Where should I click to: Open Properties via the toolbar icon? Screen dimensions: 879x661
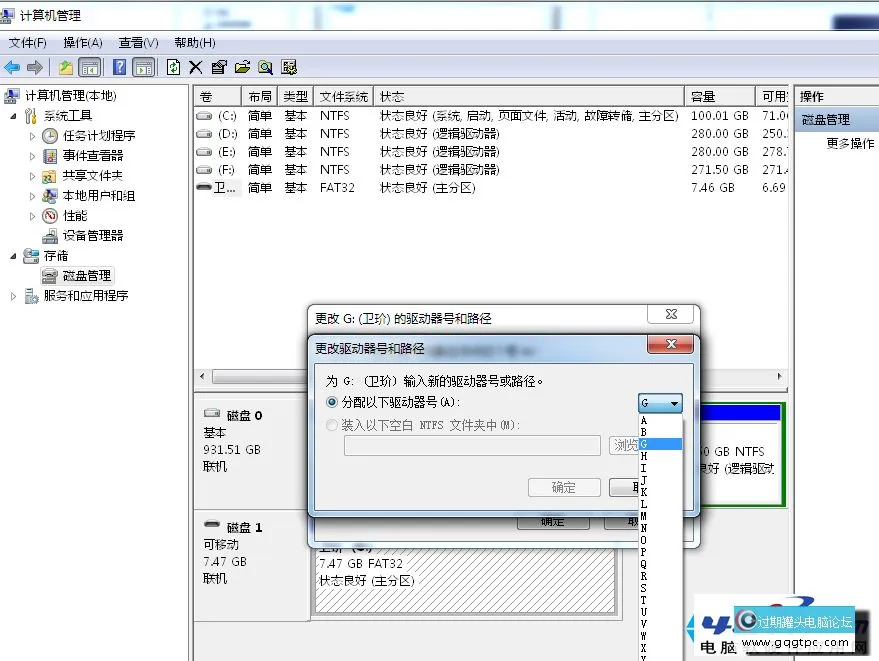point(219,67)
